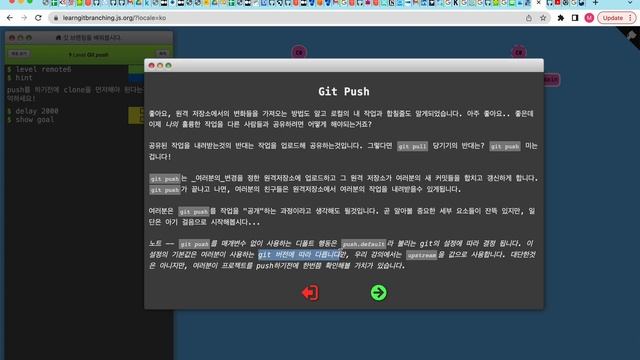Viewport: 640px width, 360px height.
Task: Click the '$ delay 2000' terminal line
Action: point(33,111)
